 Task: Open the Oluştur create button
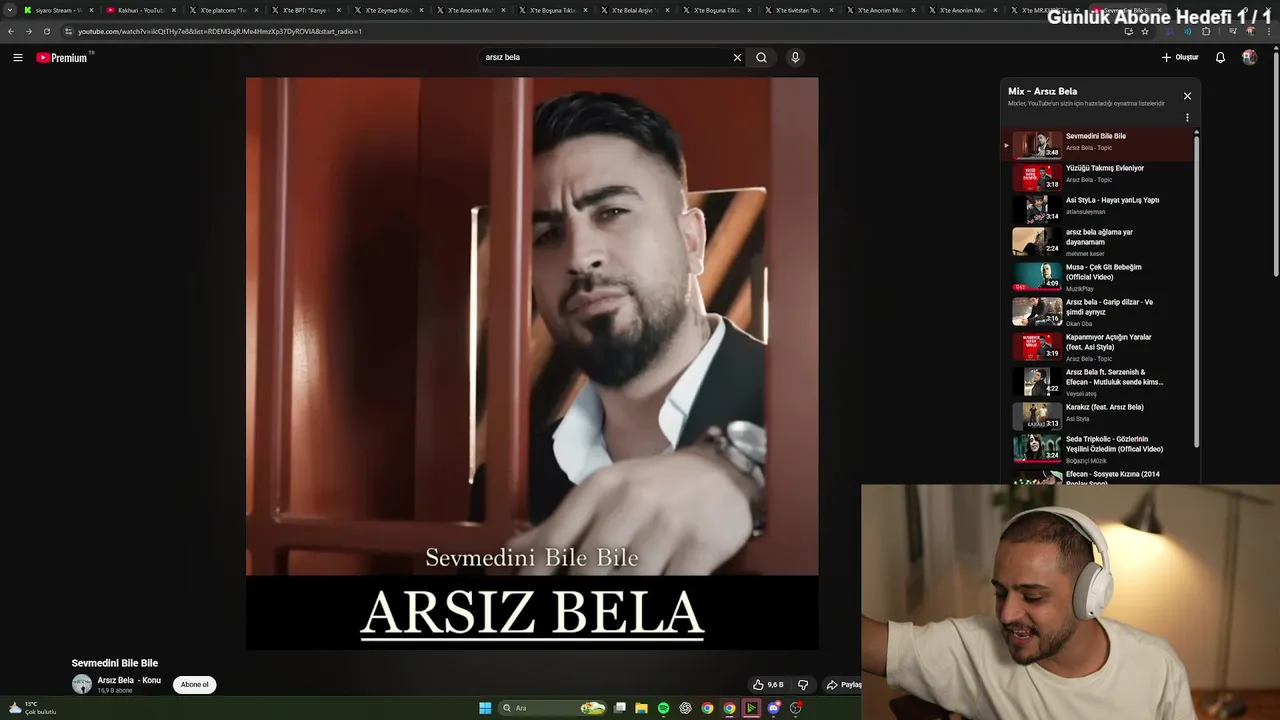point(1180,58)
